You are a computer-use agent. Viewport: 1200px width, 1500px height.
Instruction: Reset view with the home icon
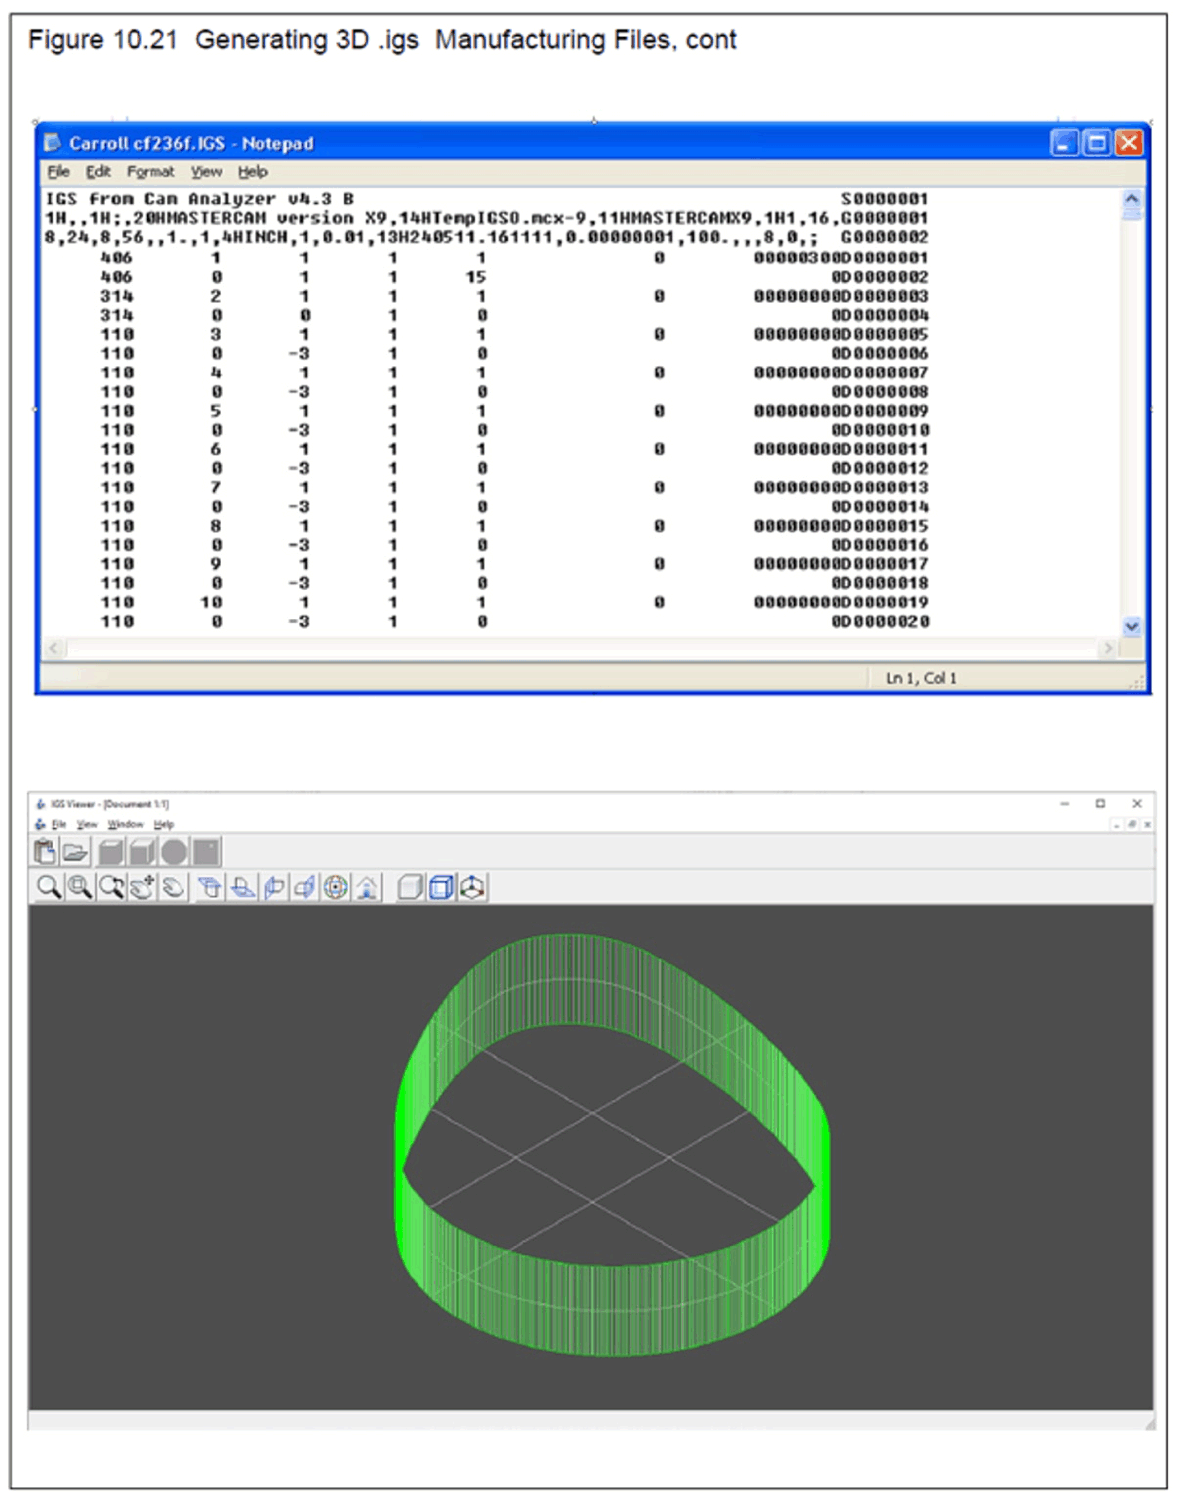click(367, 887)
